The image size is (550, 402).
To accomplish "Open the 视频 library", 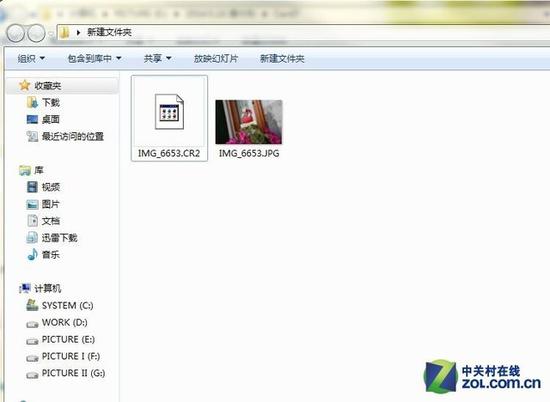I will 51,187.
